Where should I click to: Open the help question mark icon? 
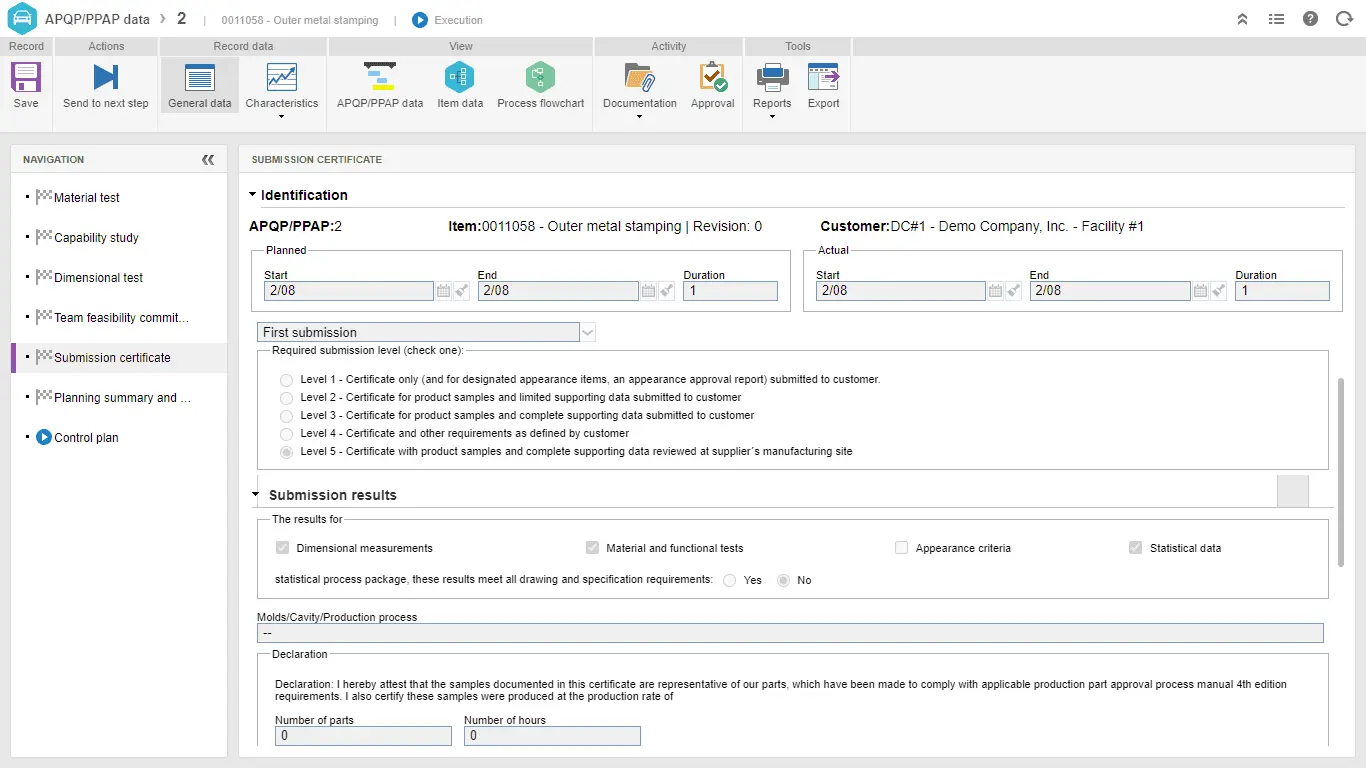1310,19
